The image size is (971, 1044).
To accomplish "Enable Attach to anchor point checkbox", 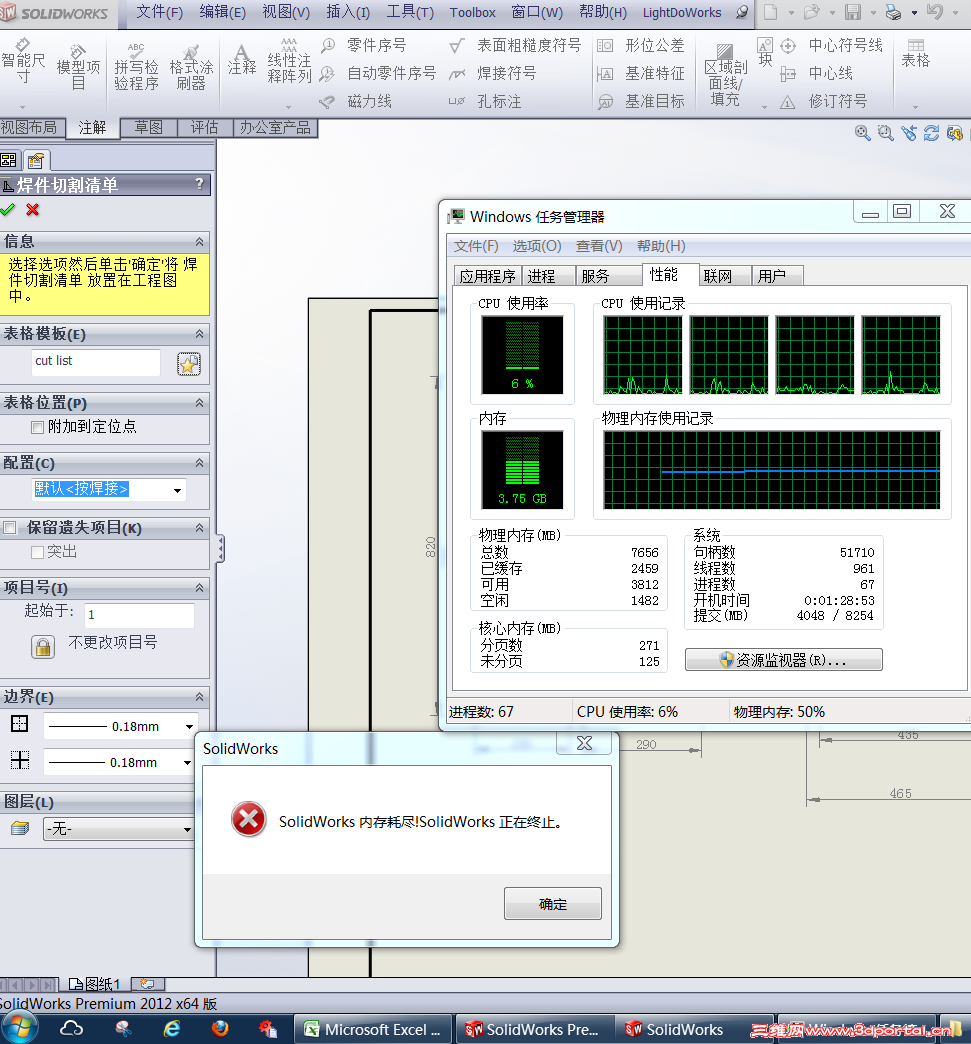I will pos(38,427).
